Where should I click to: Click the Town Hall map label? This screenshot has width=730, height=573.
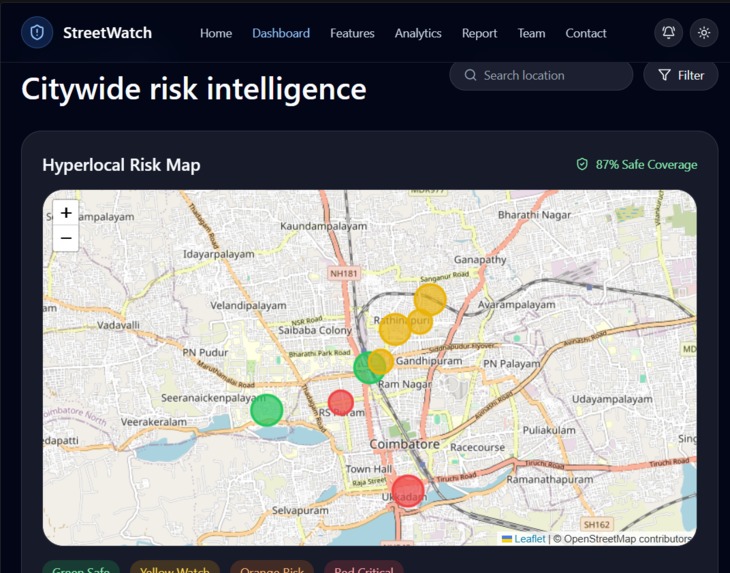pos(369,469)
